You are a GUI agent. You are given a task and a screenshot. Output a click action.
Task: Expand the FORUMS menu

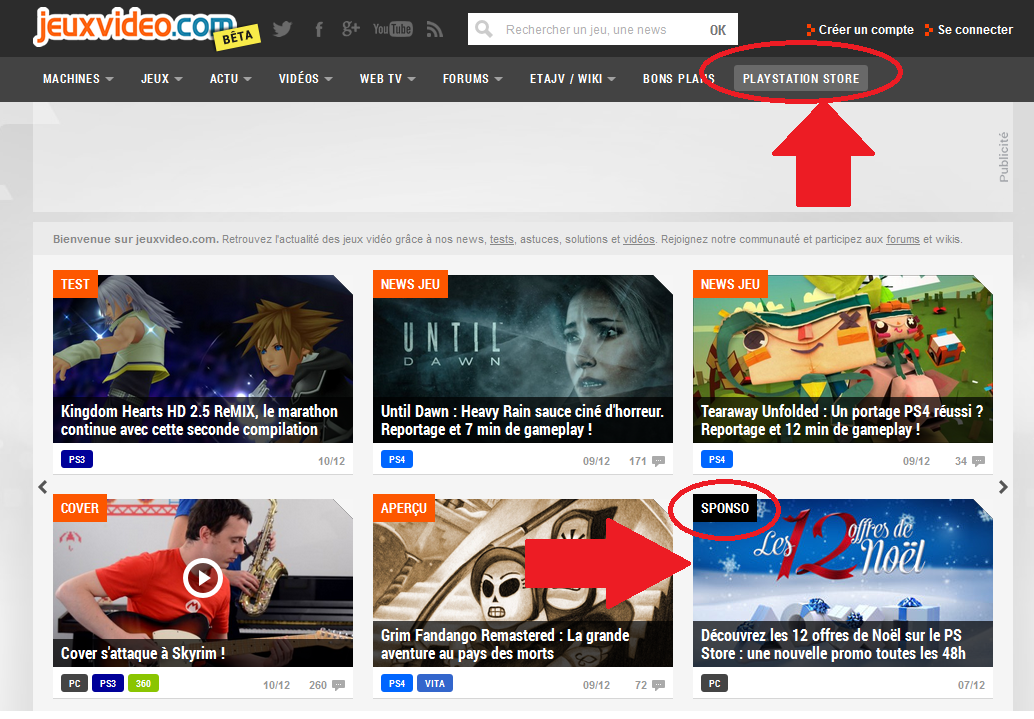(472, 78)
